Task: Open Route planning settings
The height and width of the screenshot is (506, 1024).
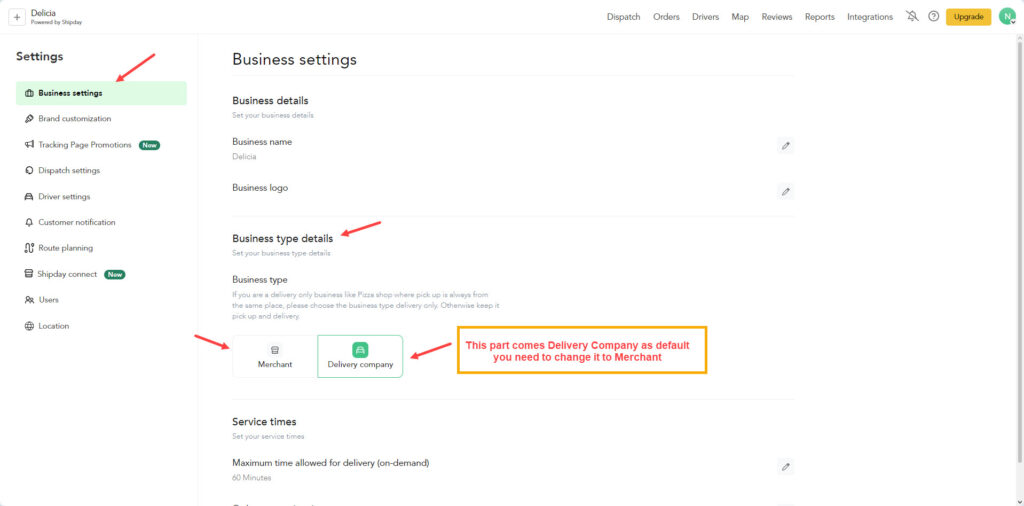Action: (x=65, y=248)
